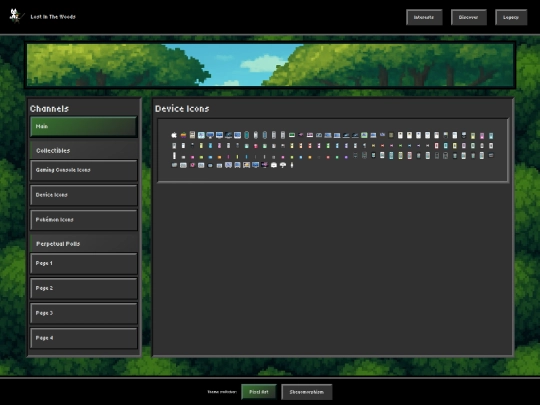Open the Discover page
This screenshot has width=540, height=405.
tap(468, 17)
